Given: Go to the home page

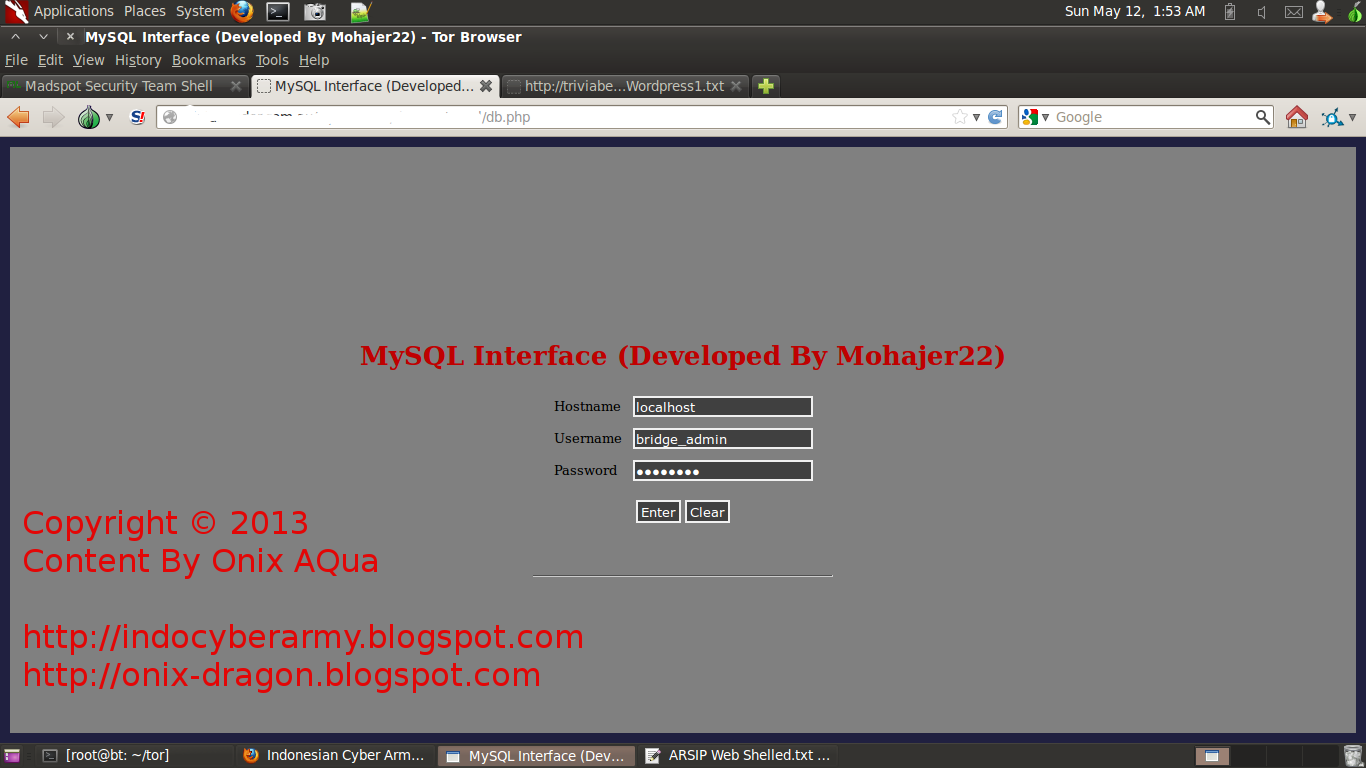Looking at the screenshot, I should coord(1297,117).
